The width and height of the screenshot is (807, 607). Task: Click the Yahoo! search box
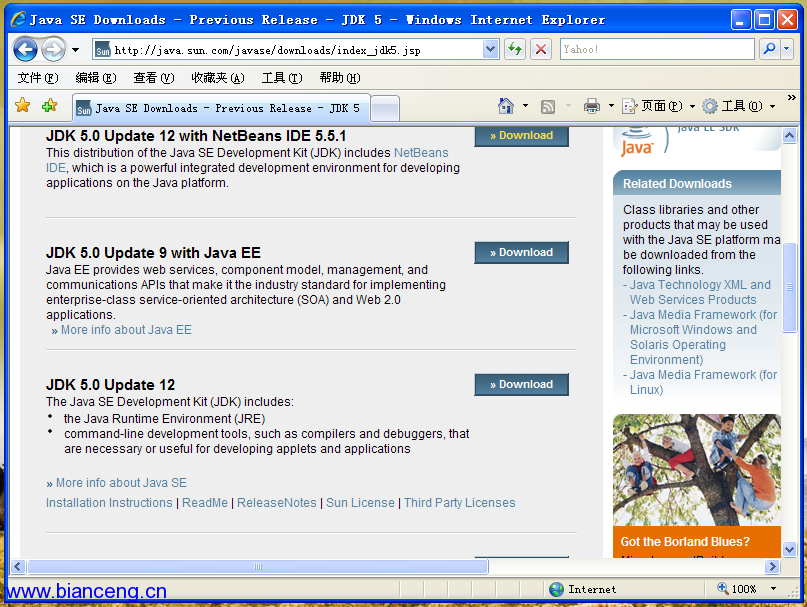[x=657, y=49]
